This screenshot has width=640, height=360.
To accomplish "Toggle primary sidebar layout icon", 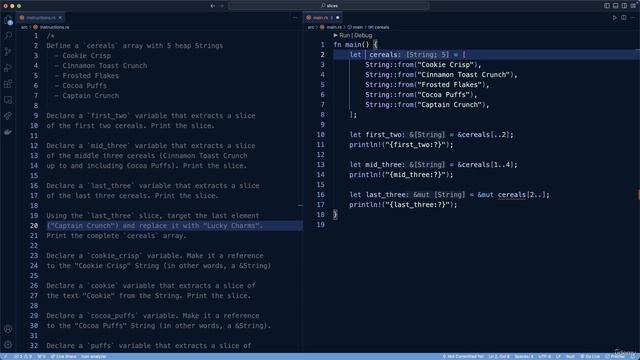I will pos(607,6).
